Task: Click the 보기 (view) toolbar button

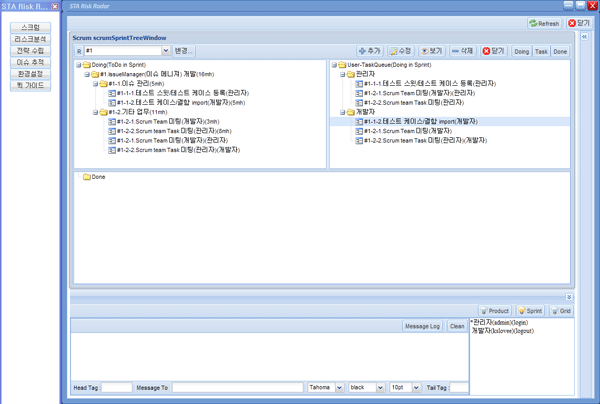Action: 431,51
